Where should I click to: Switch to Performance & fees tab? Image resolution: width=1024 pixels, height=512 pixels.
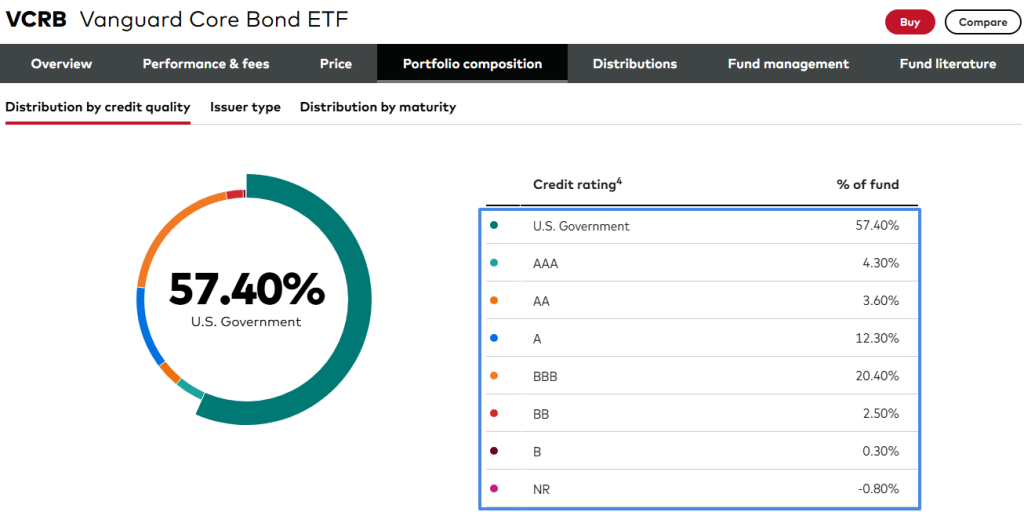tap(206, 64)
